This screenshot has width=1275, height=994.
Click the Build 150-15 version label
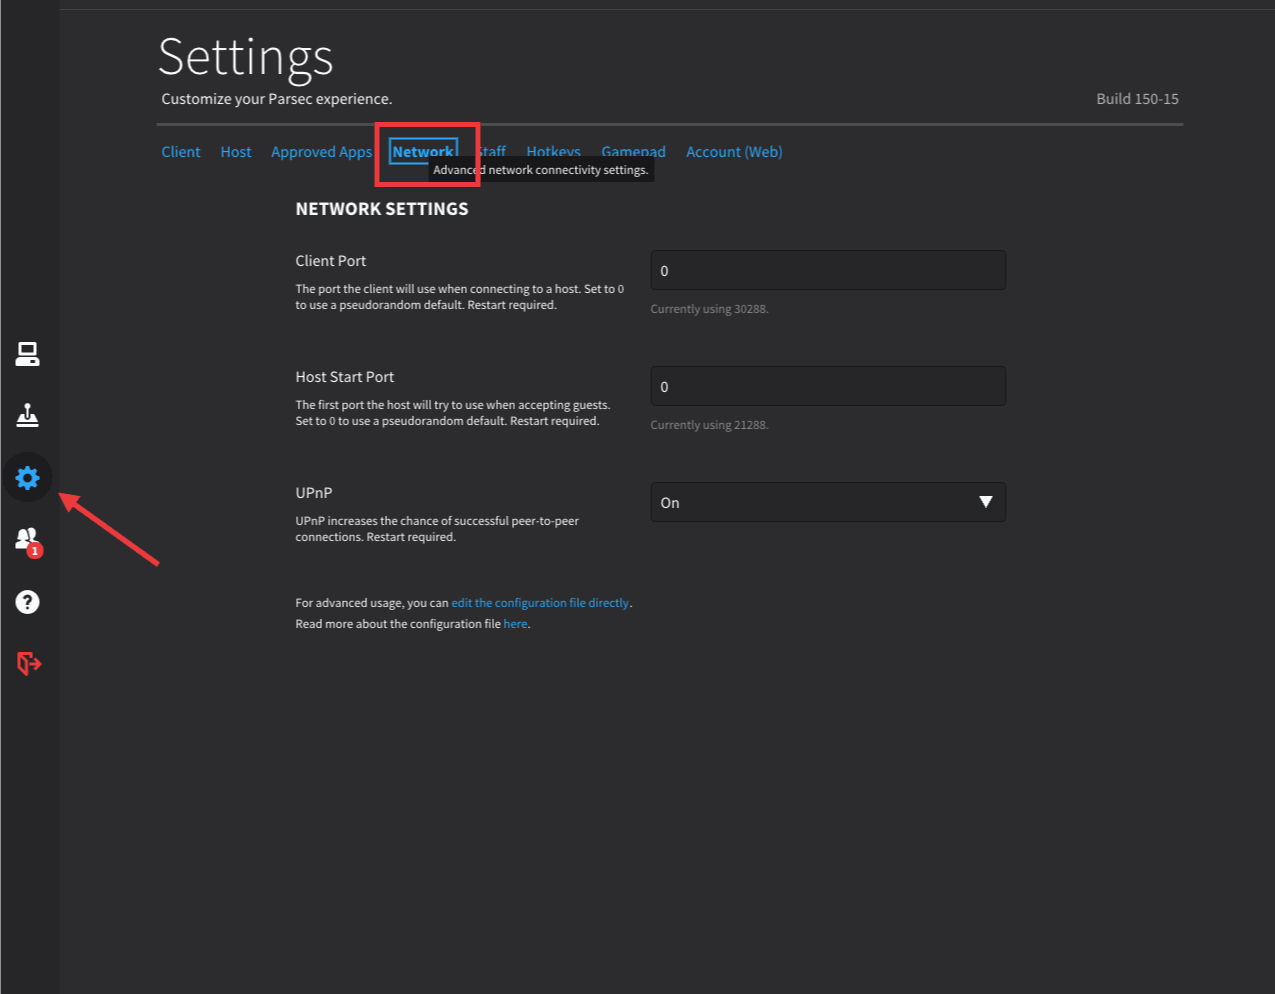[1137, 99]
